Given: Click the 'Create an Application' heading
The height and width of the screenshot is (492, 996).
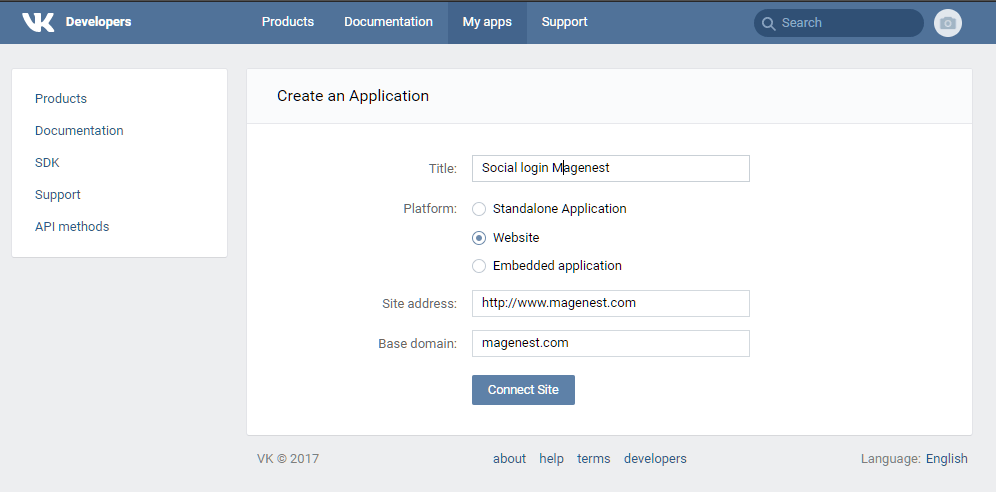Looking at the screenshot, I should [x=353, y=96].
